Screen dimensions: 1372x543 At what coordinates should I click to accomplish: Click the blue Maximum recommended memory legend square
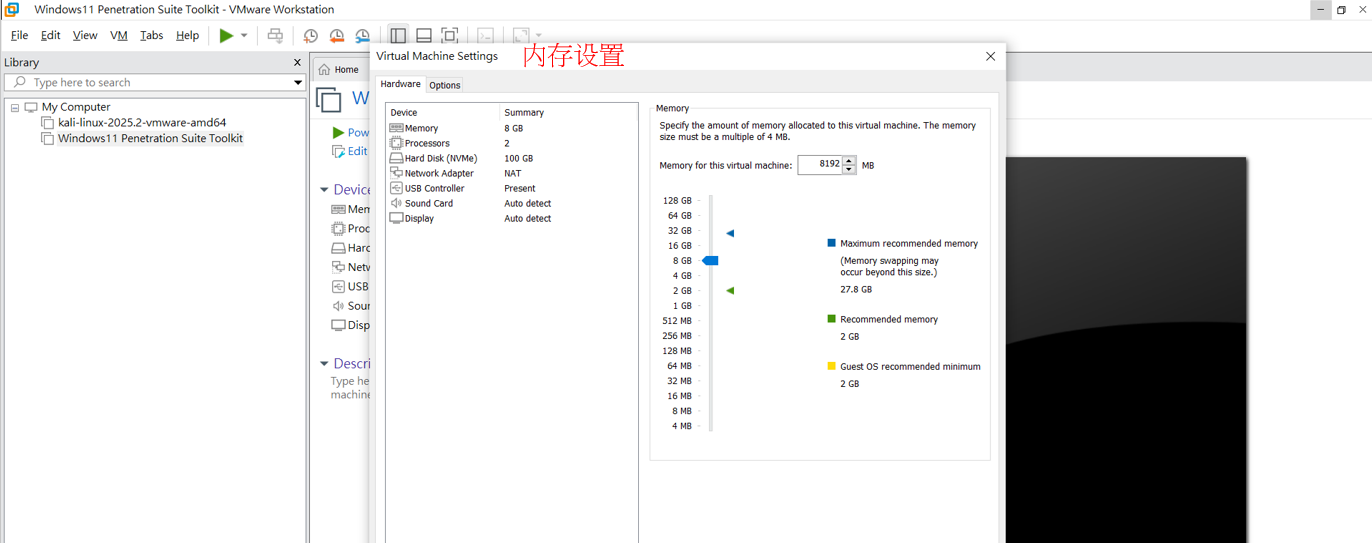(831, 243)
